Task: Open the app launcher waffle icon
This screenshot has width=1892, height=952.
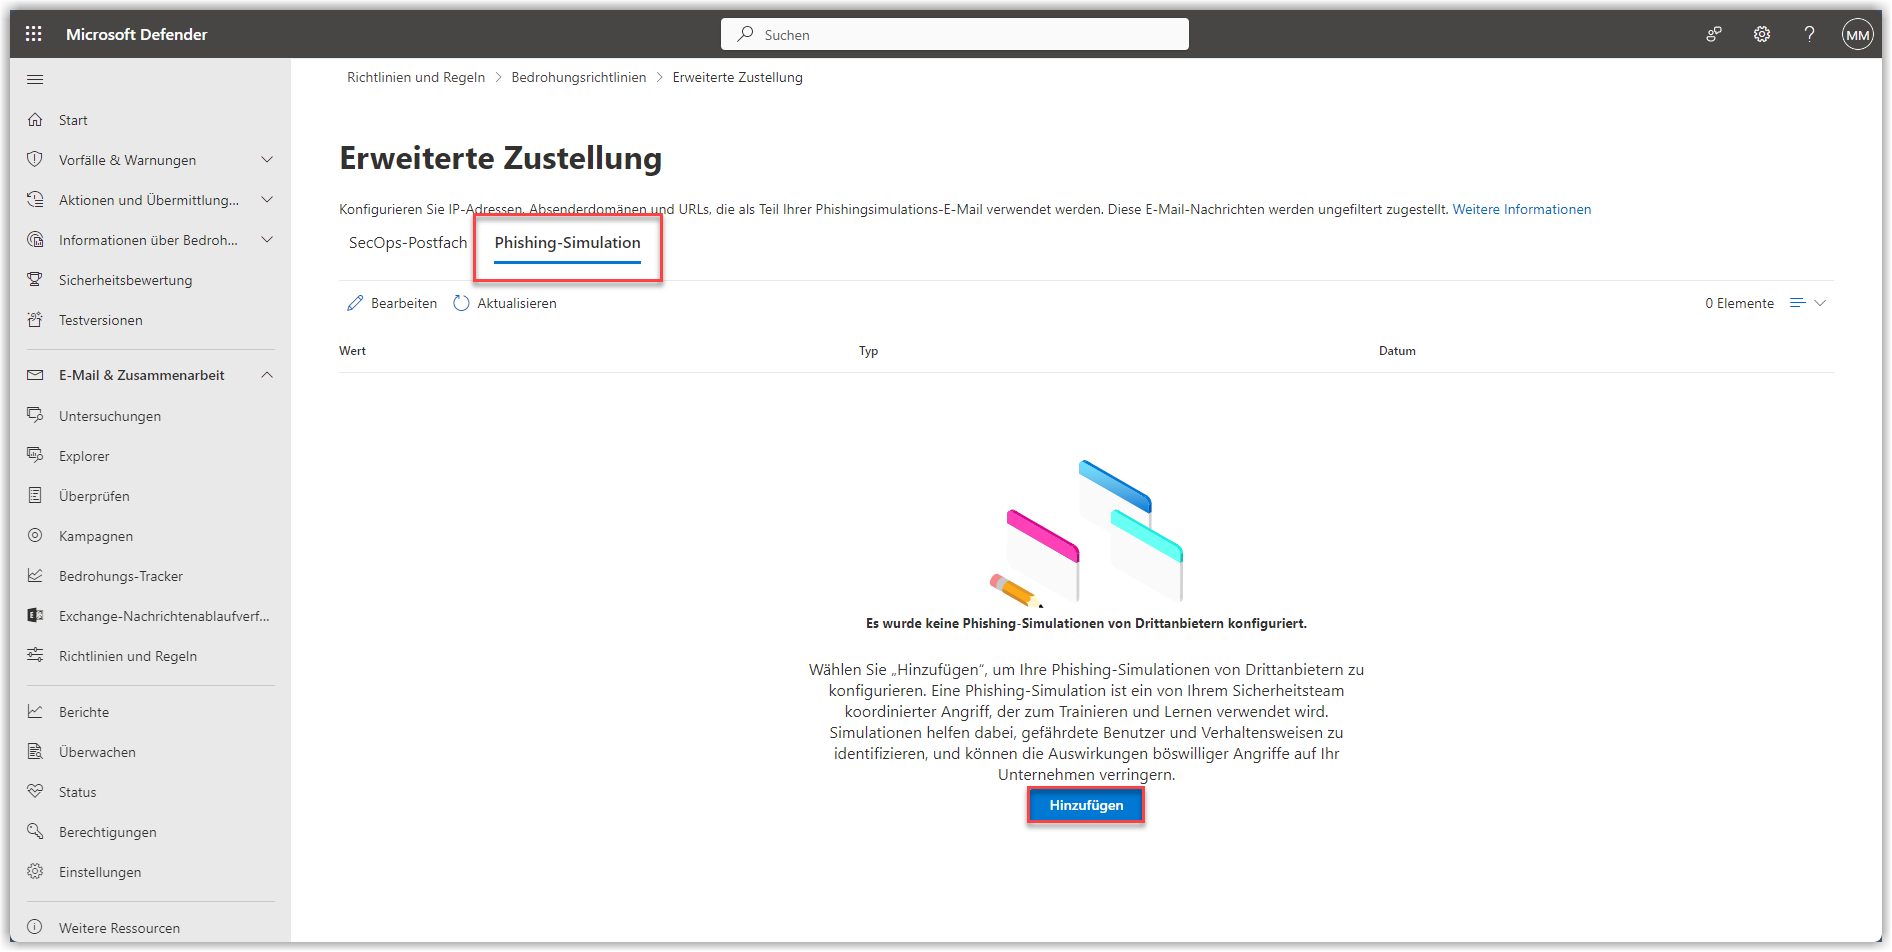Action: (x=33, y=34)
